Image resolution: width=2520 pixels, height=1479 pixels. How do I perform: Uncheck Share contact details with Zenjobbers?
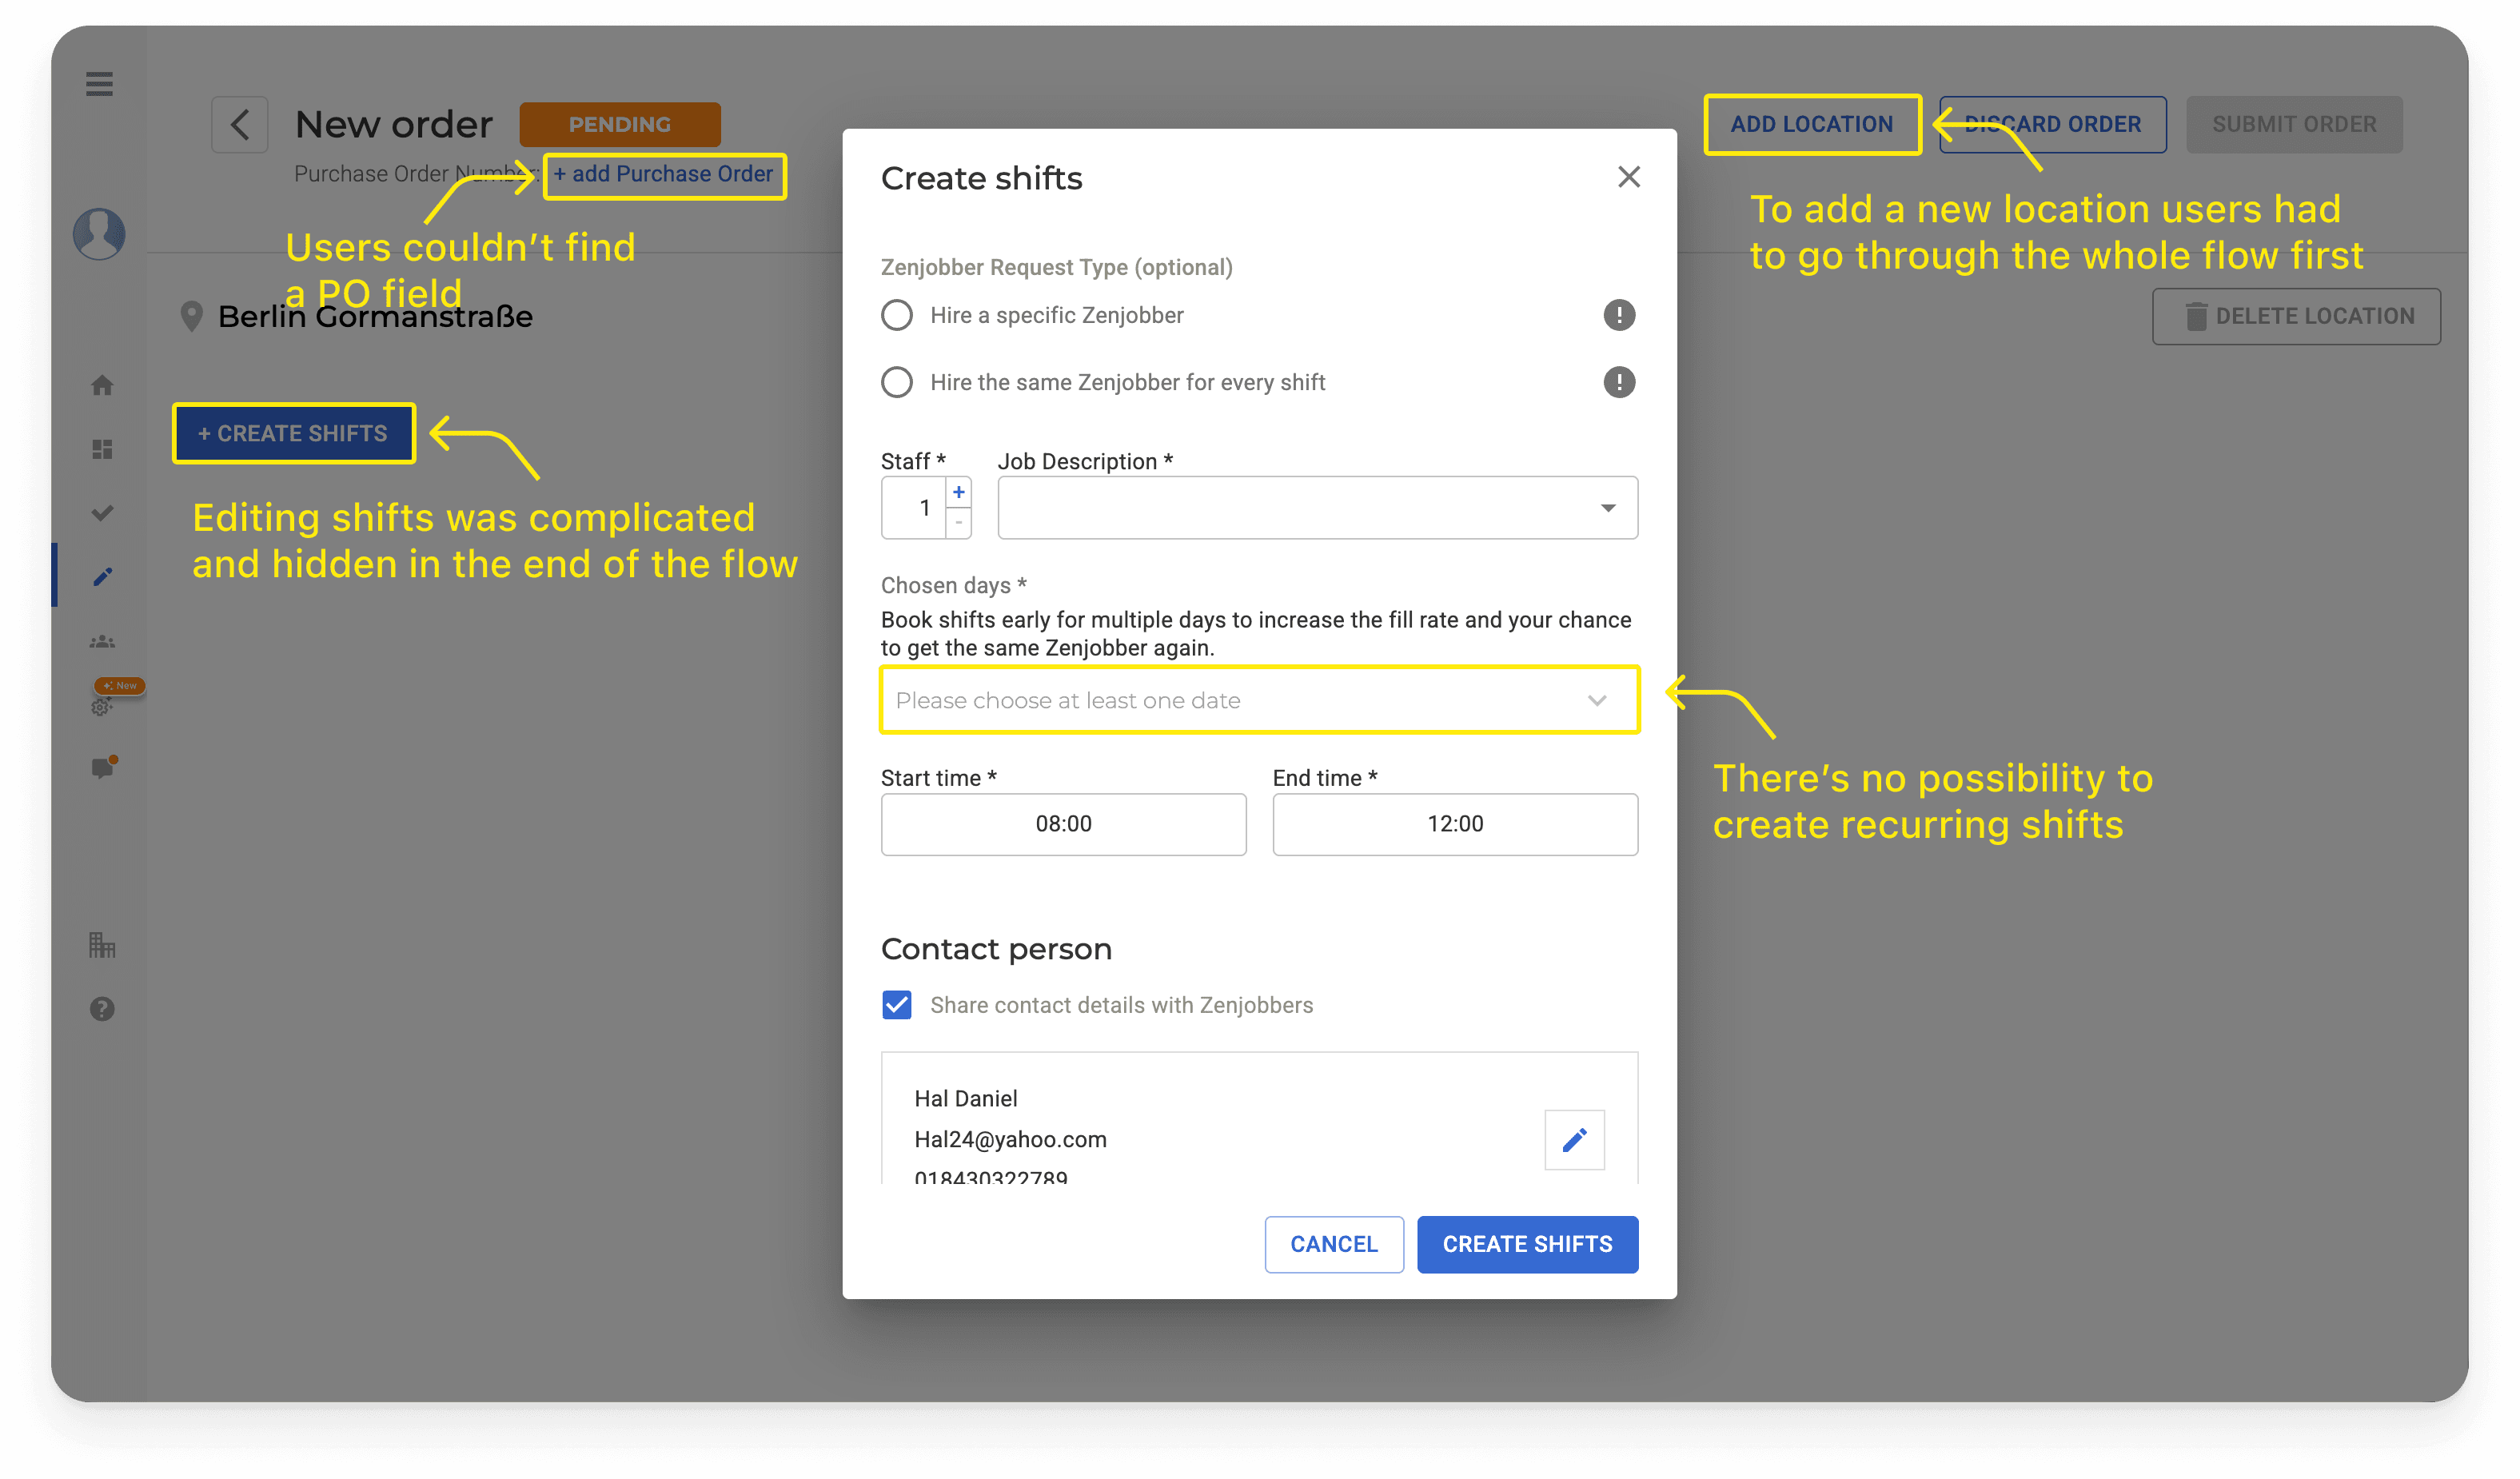897,1004
